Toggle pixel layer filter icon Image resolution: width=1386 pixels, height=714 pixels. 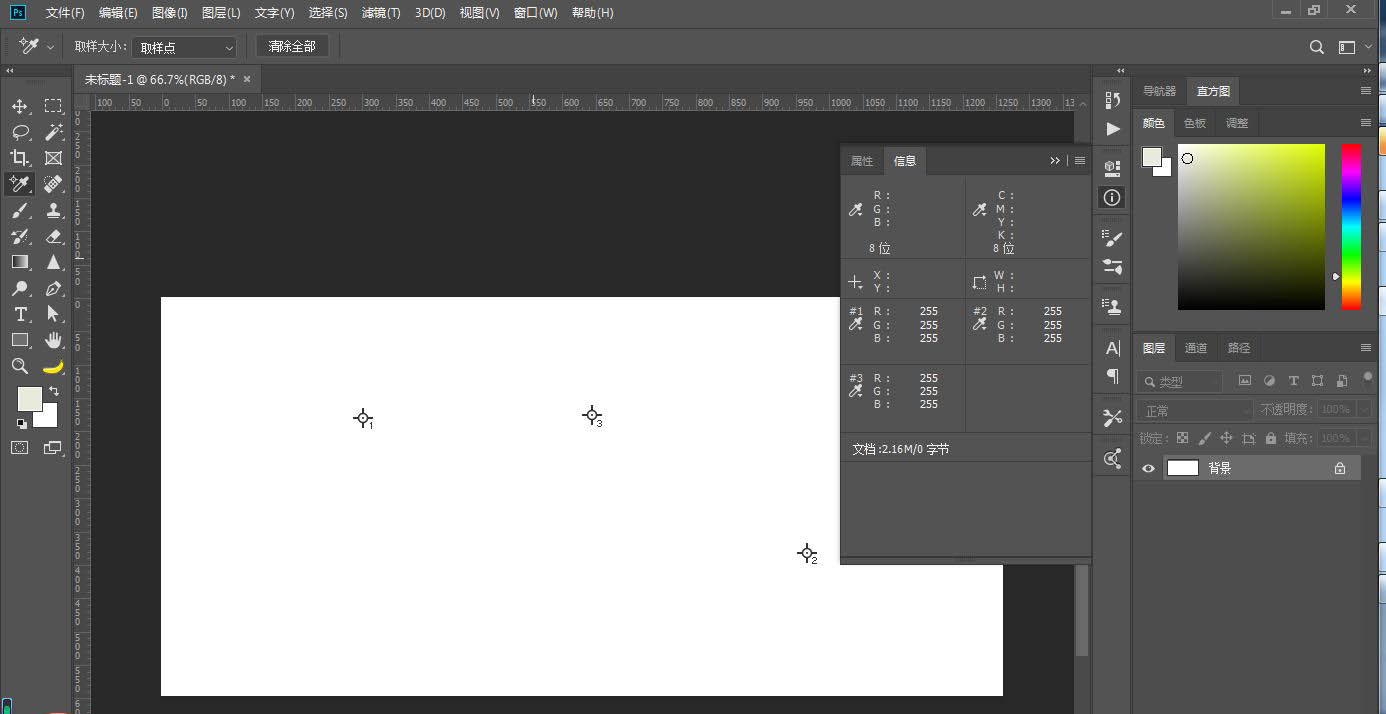1245,381
